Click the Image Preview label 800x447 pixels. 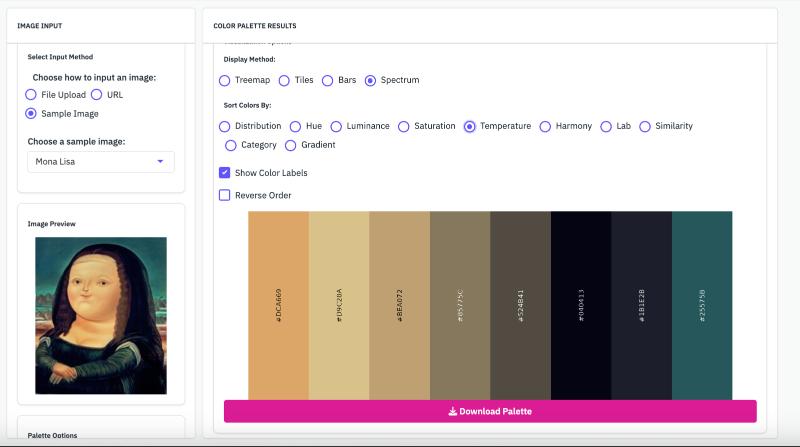coord(52,224)
